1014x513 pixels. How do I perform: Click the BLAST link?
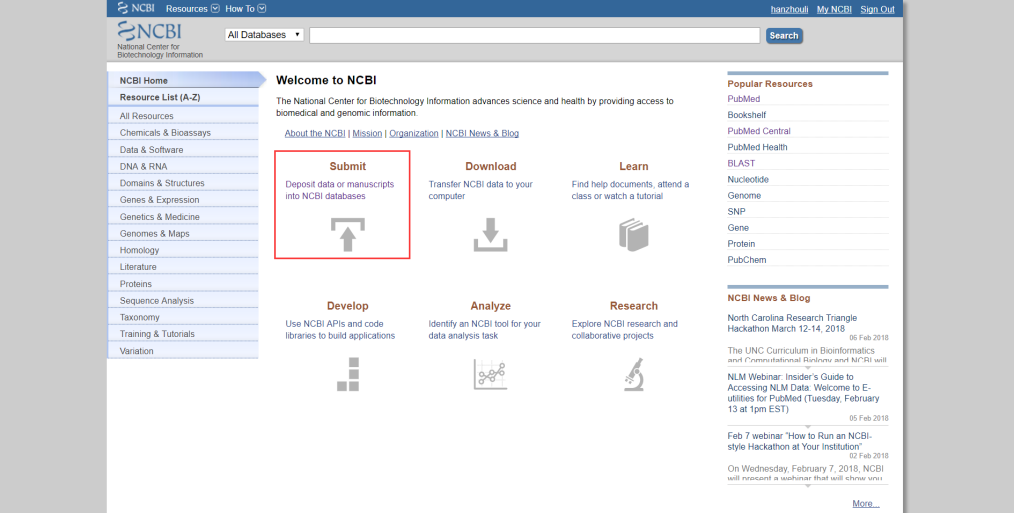coord(741,163)
